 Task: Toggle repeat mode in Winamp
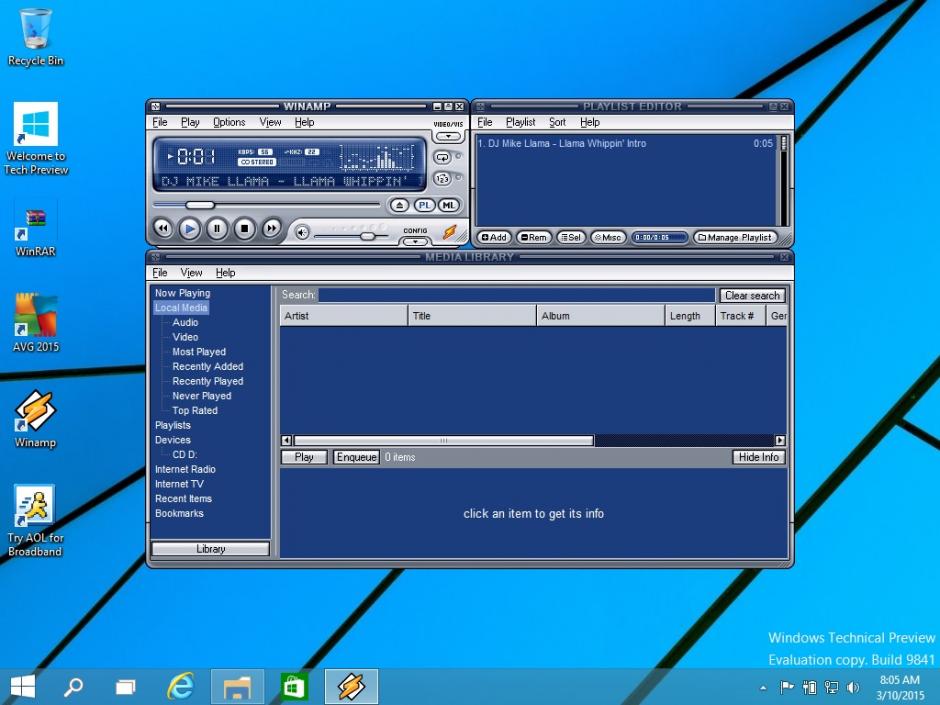click(442, 158)
